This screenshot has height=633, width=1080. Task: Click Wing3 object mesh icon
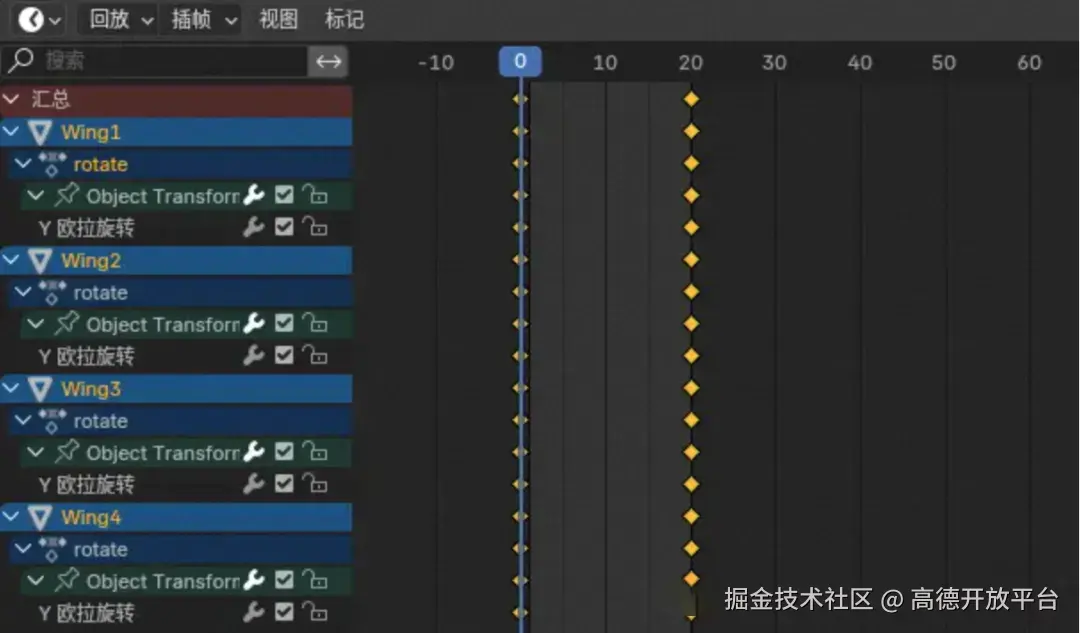[40, 389]
